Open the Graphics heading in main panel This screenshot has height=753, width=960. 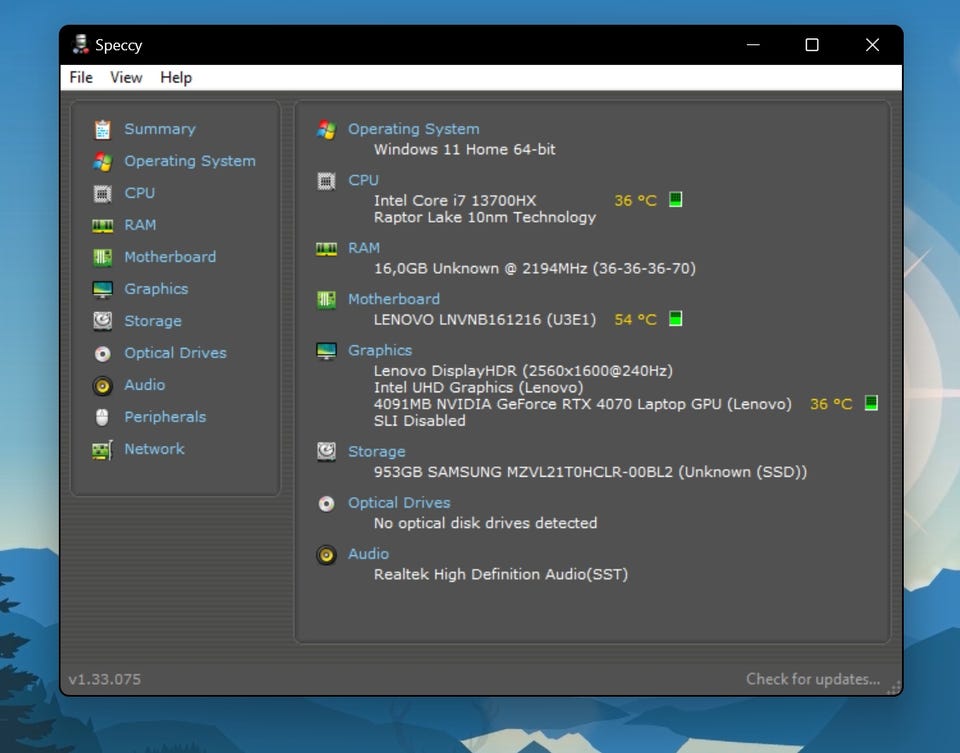coord(379,350)
